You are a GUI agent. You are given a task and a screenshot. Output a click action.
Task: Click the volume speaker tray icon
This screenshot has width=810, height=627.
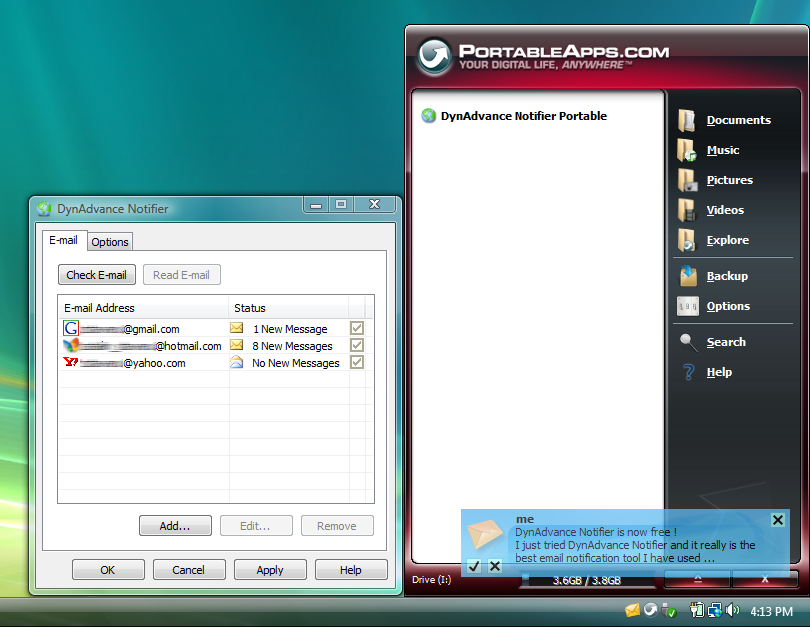tap(732, 610)
